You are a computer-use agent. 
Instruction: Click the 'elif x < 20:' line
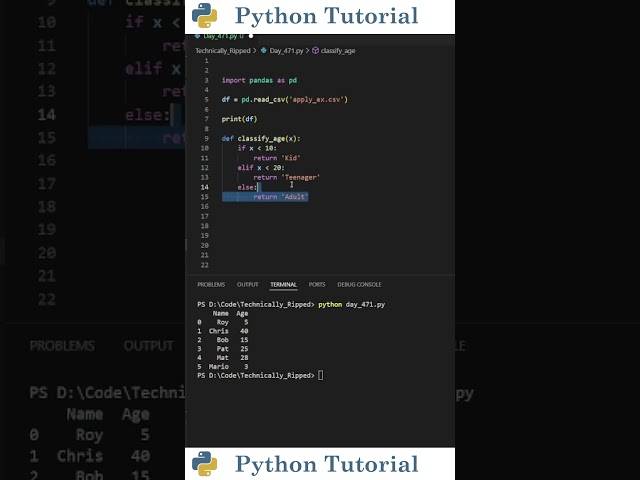click(x=261, y=168)
